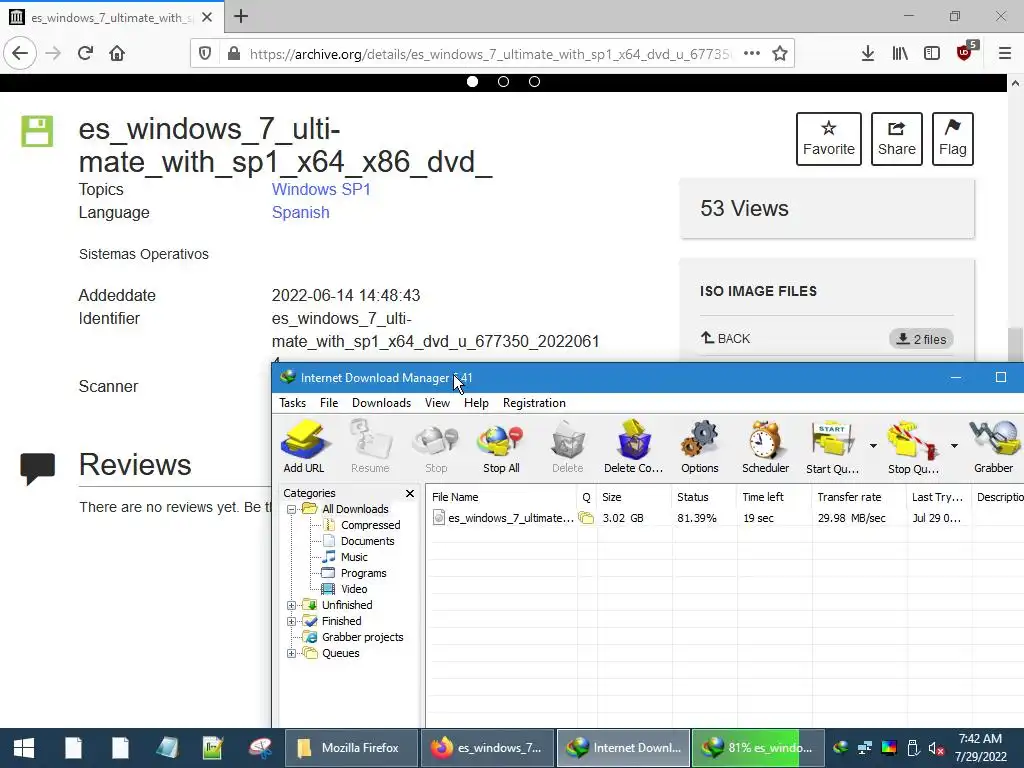Open the Spanish language link

(x=300, y=213)
